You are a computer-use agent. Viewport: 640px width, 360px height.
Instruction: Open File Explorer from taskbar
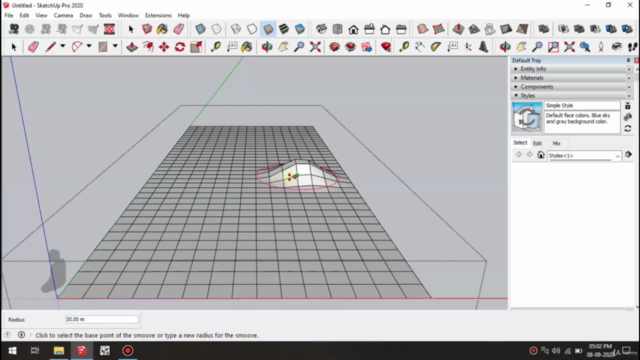tap(58, 351)
